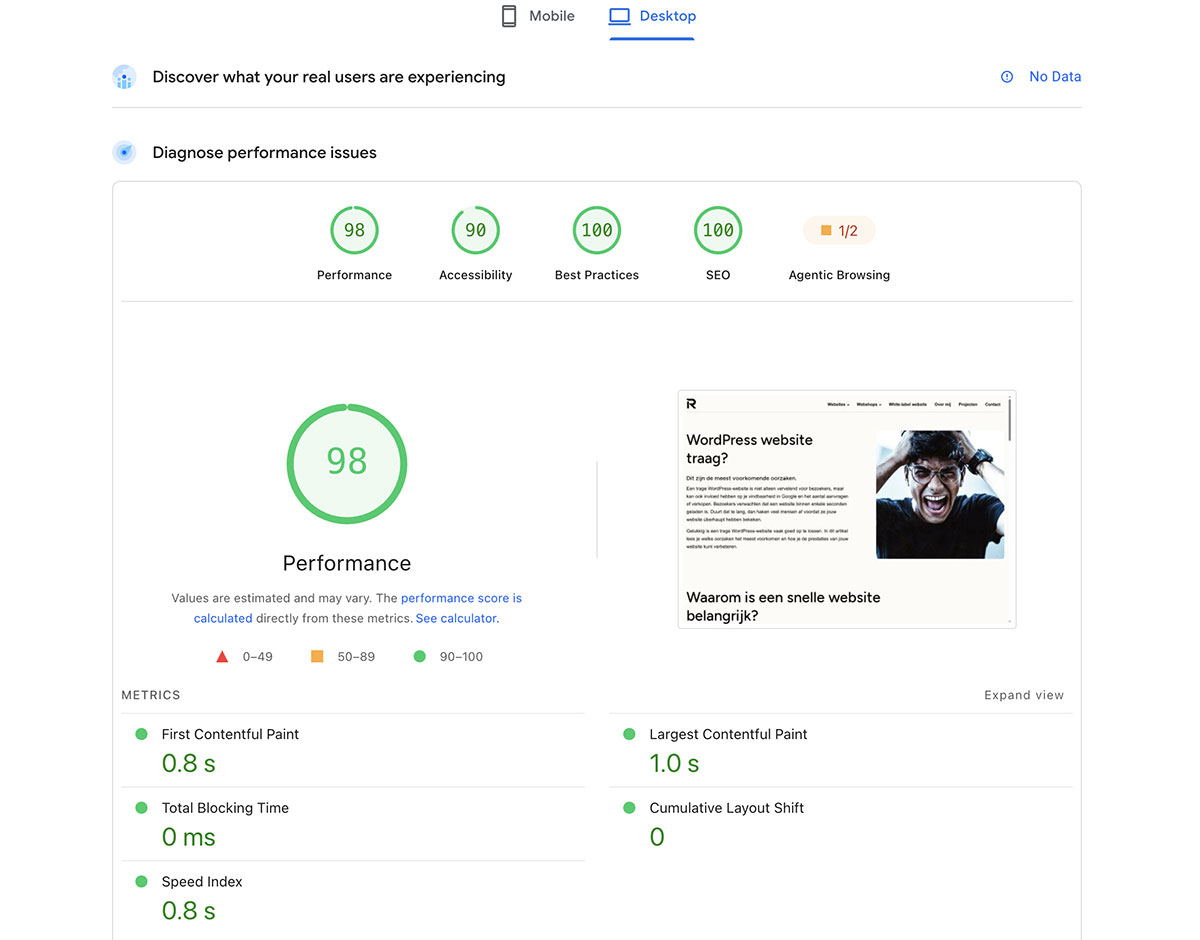
Task: Click the real users experience icon
Action: [124, 77]
